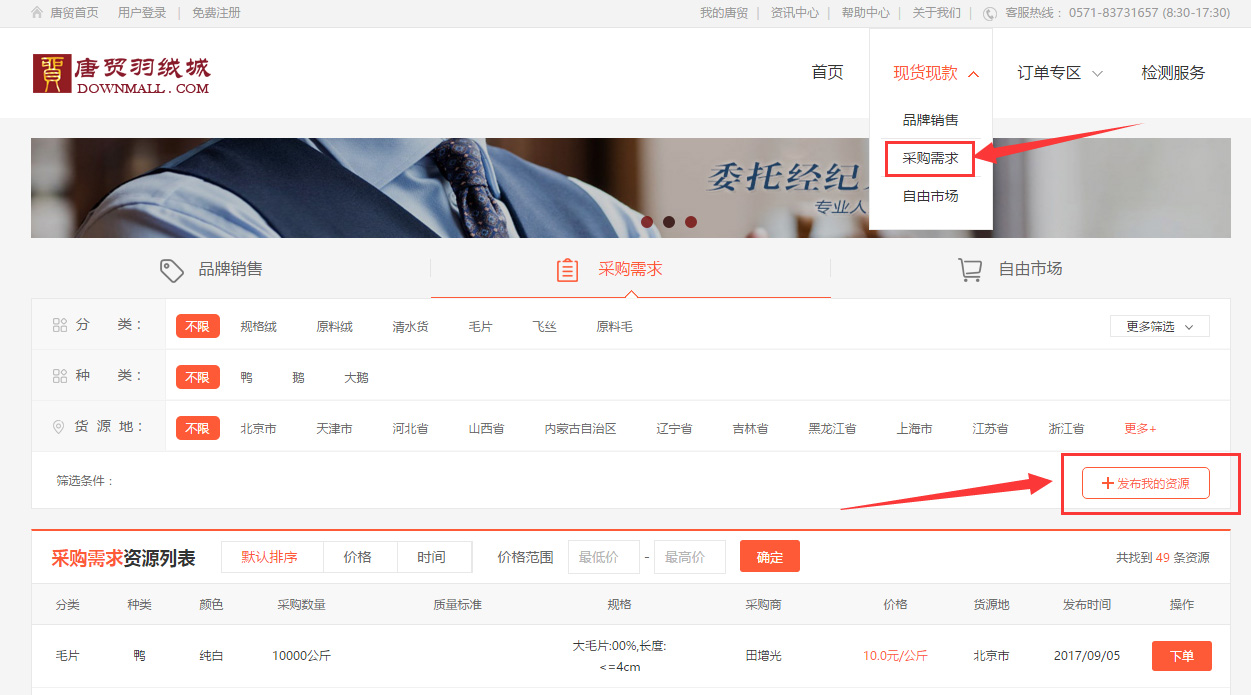Click the 确定 price range button
1251x695 pixels.
(x=770, y=557)
